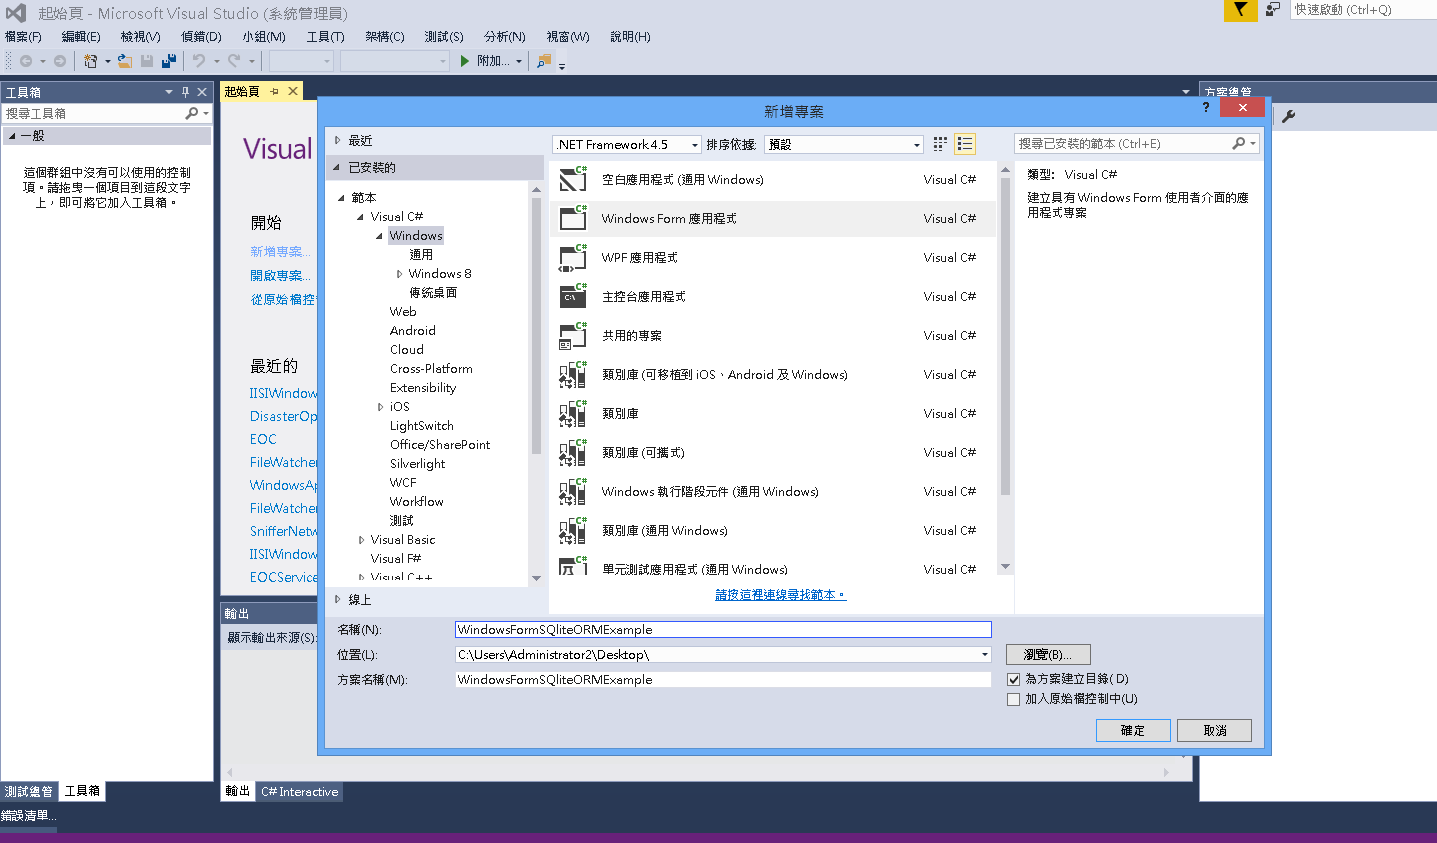Screen dimensions: 1437x843
Task: Click the Navigate Forward toolbar icon
Action: point(60,61)
